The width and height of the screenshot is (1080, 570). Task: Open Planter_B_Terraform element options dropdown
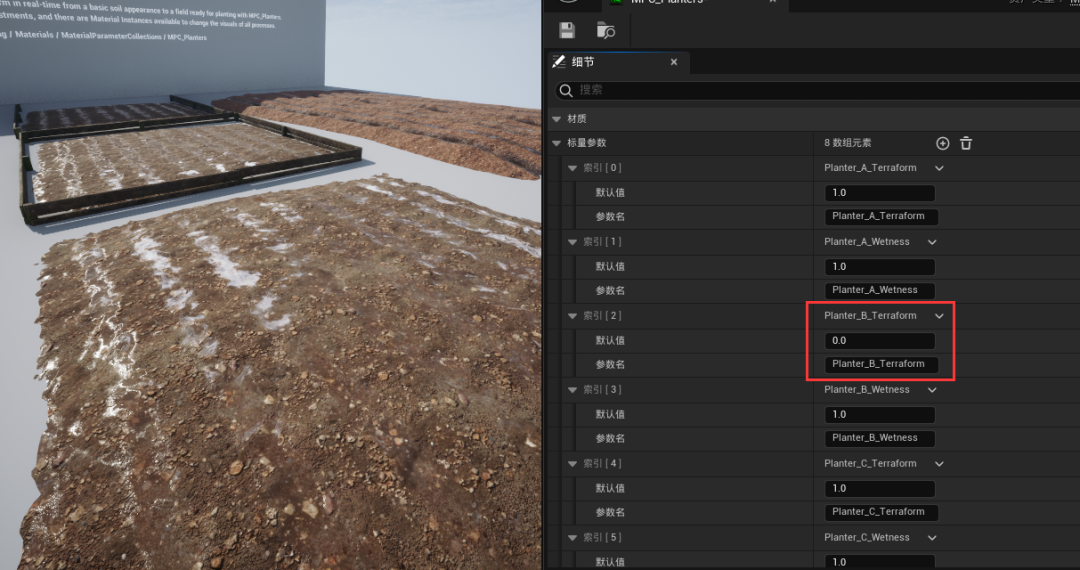tap(939, 316)
